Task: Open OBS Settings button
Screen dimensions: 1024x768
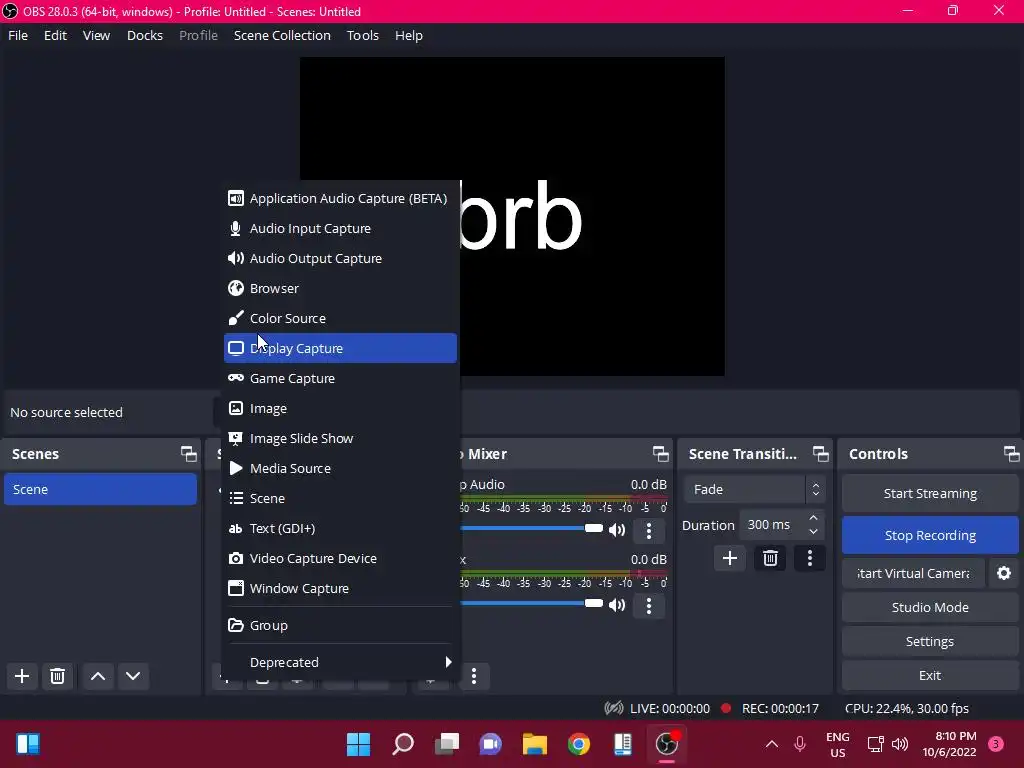Action: (930, 641)
